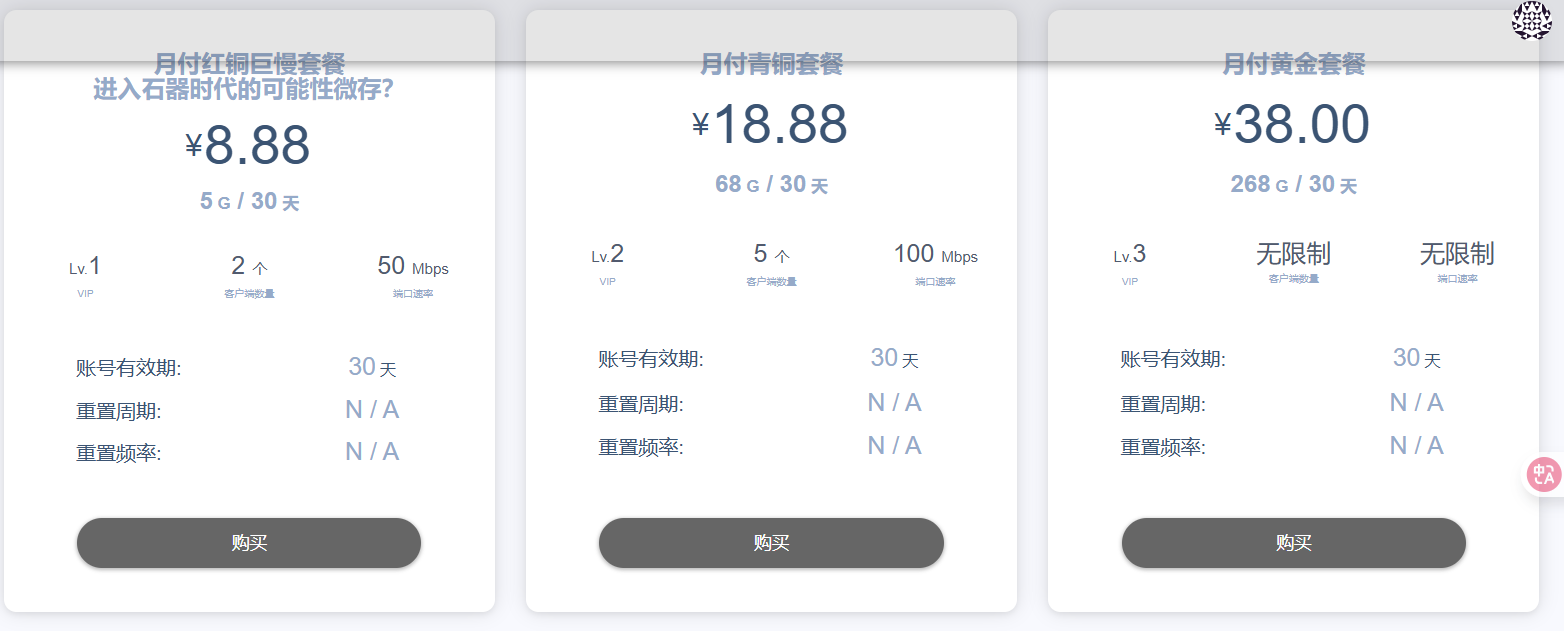Viewport: 1564px width, 631px height.
Task: Click the ¥18.88 price text
Action: [770, 125]
